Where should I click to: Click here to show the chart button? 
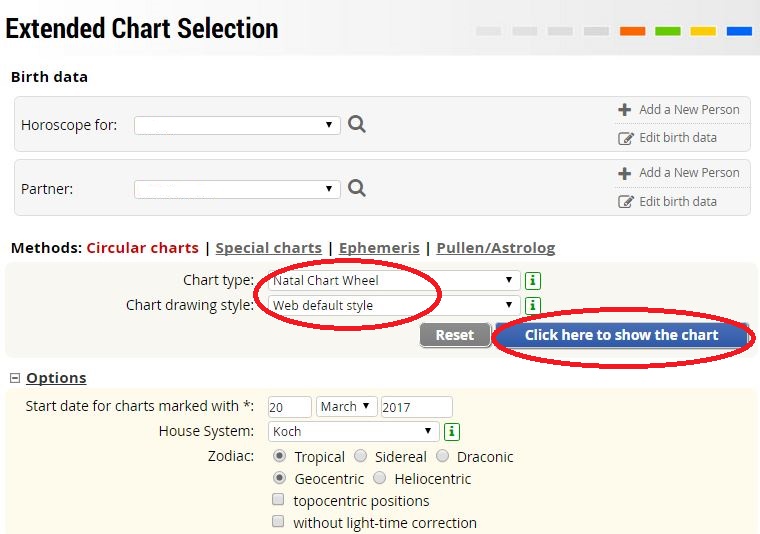tap(621, 335)
